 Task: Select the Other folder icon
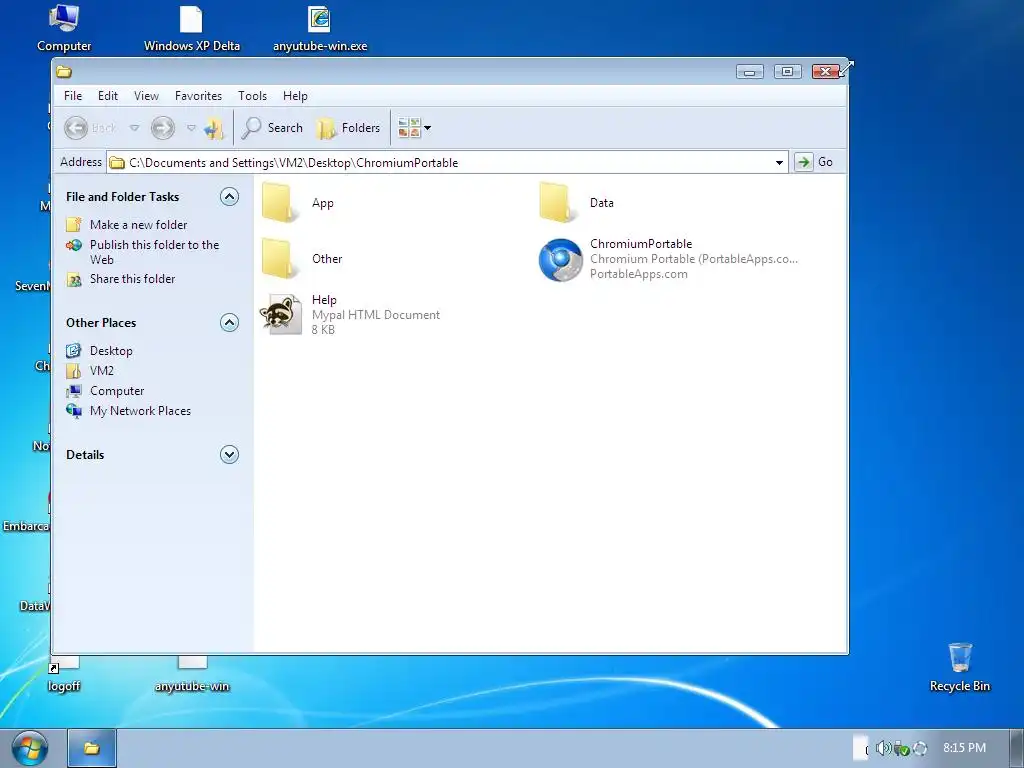coord(278,259)
